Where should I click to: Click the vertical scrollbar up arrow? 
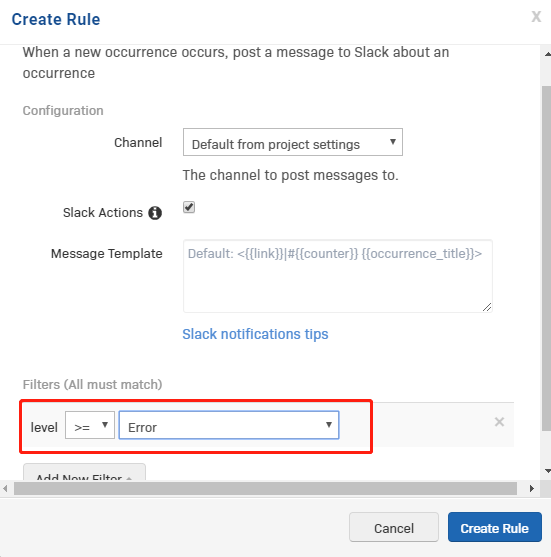tap(547, 54)
